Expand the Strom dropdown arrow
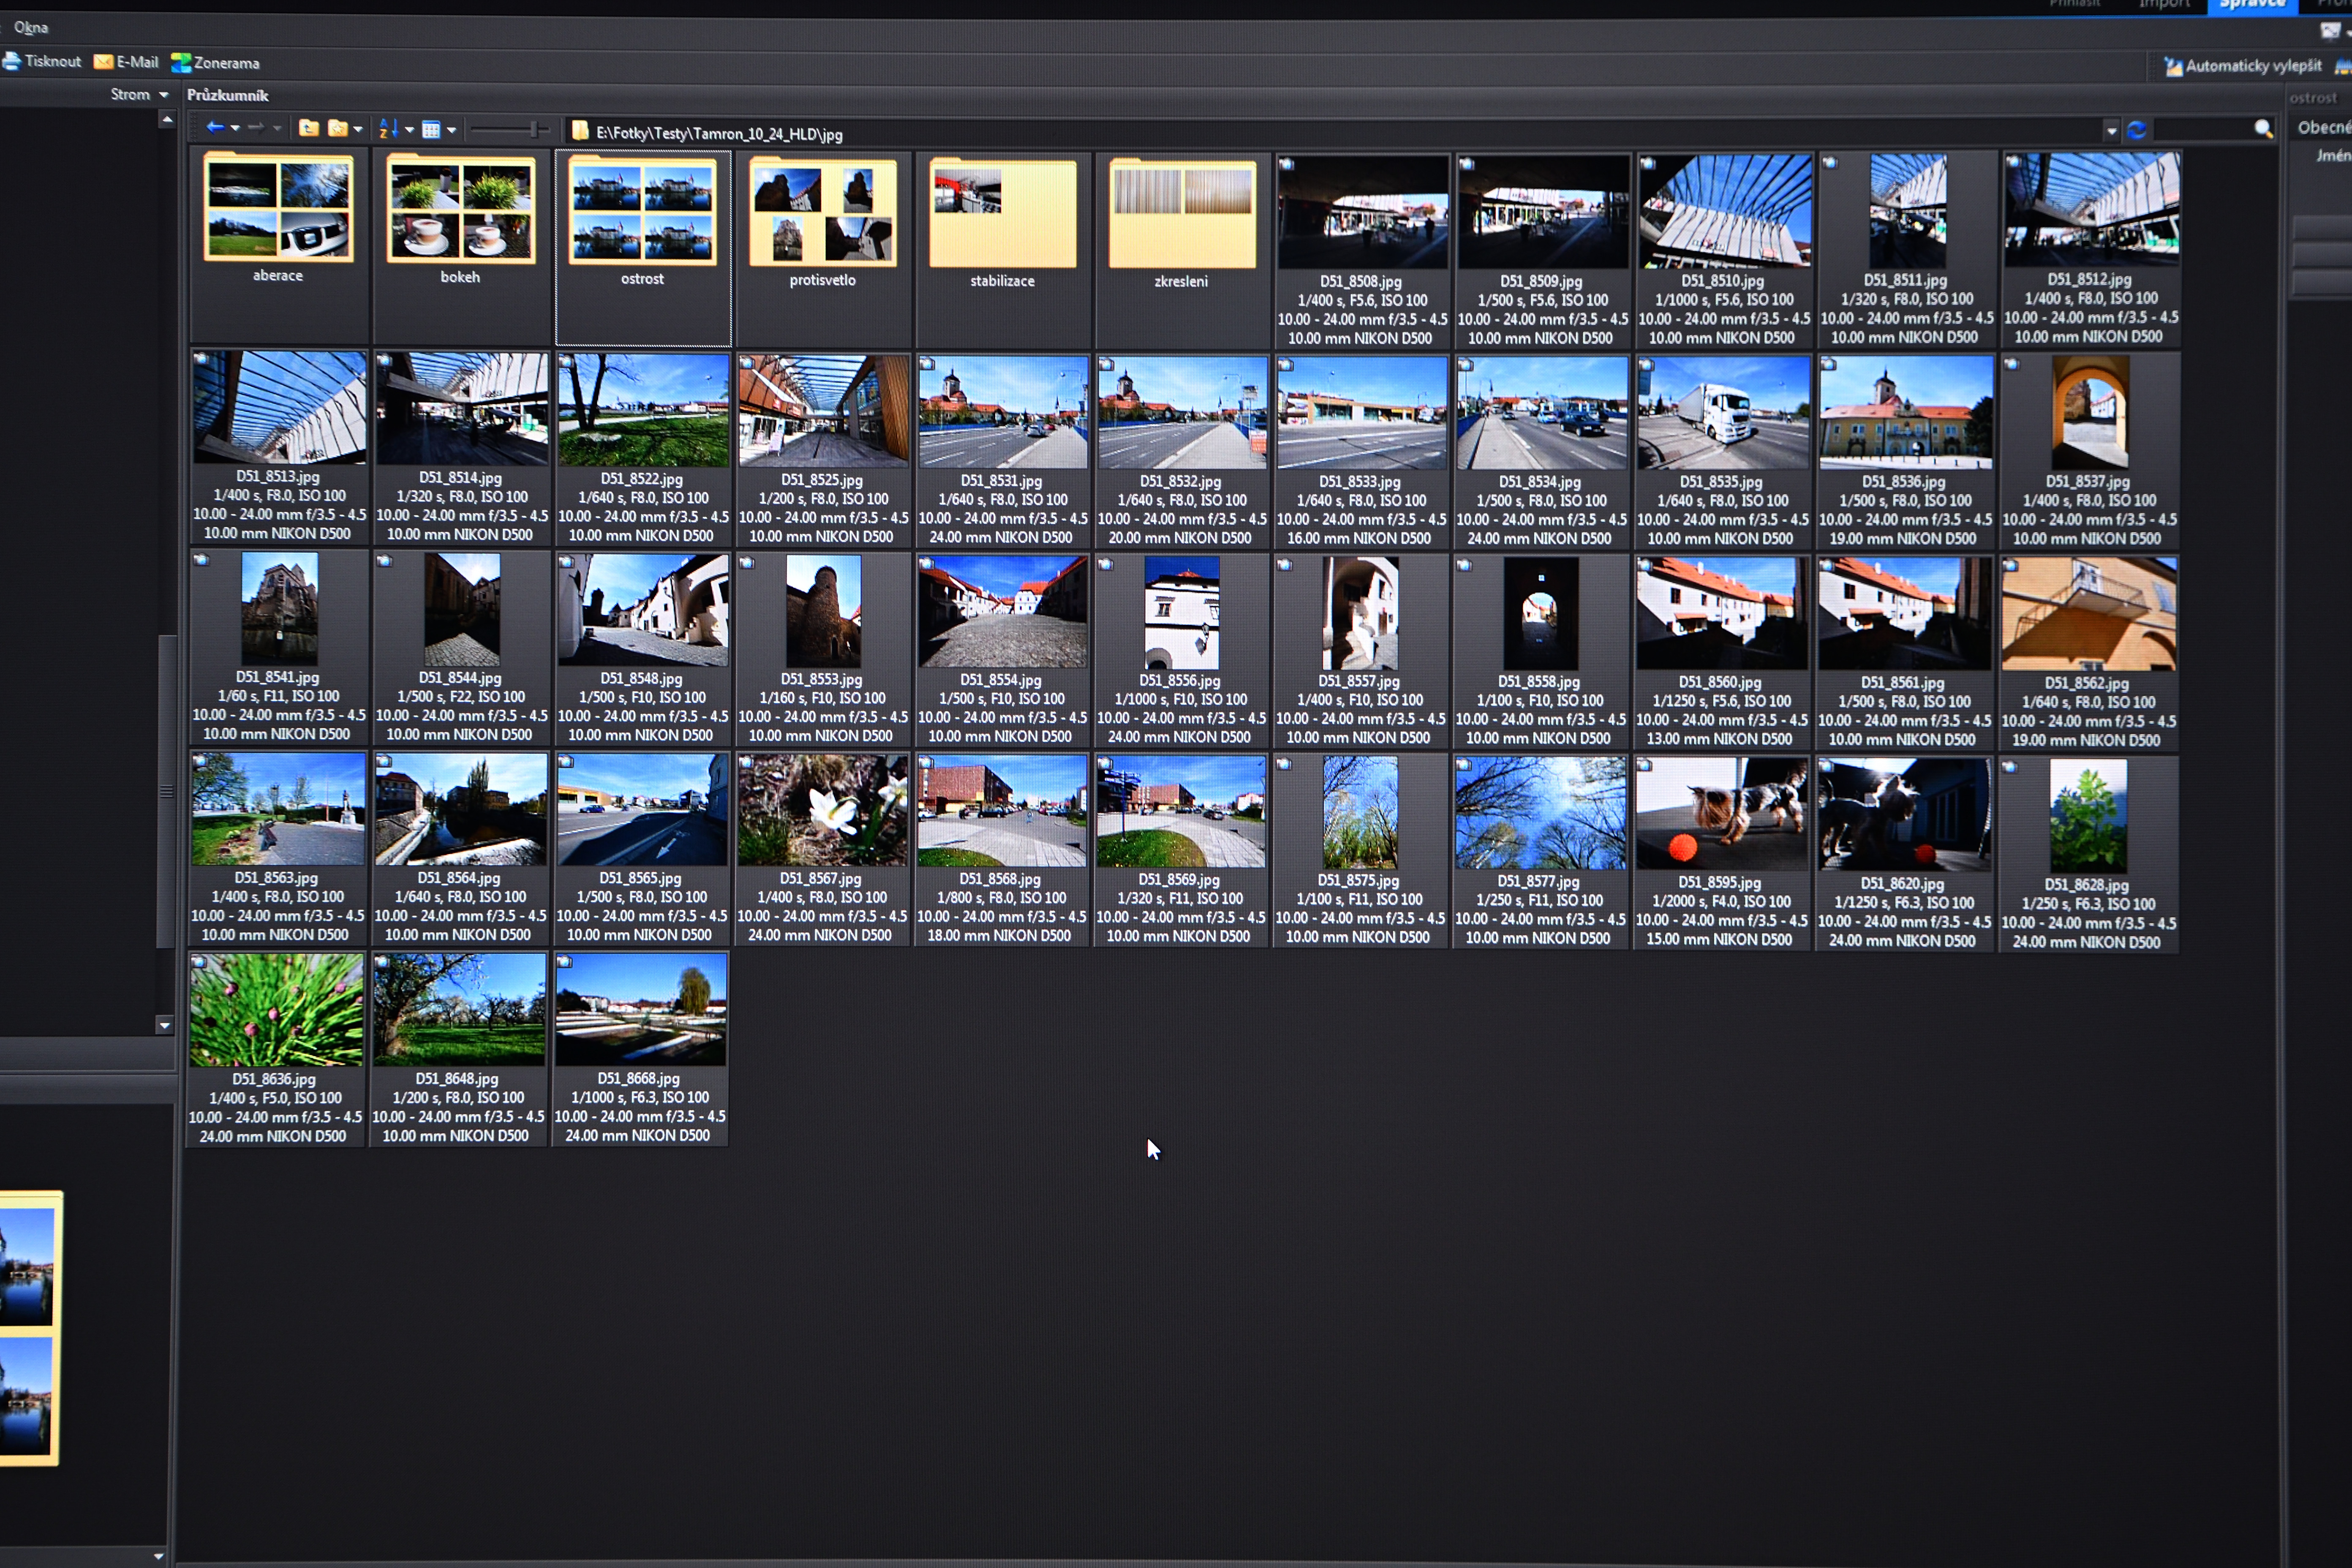The width and height of the screenshot is (2352, 1568). coord(164,95)
